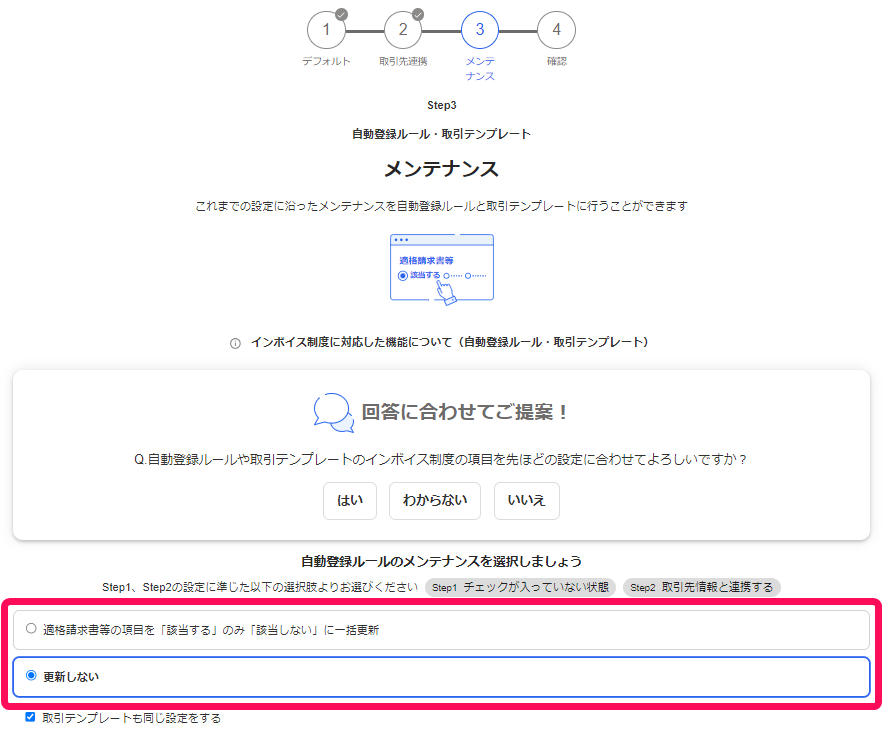Click the Step1 チェックが入っていない状態 badge
Viewport: 883px width, 739px height.
point(520,587)
